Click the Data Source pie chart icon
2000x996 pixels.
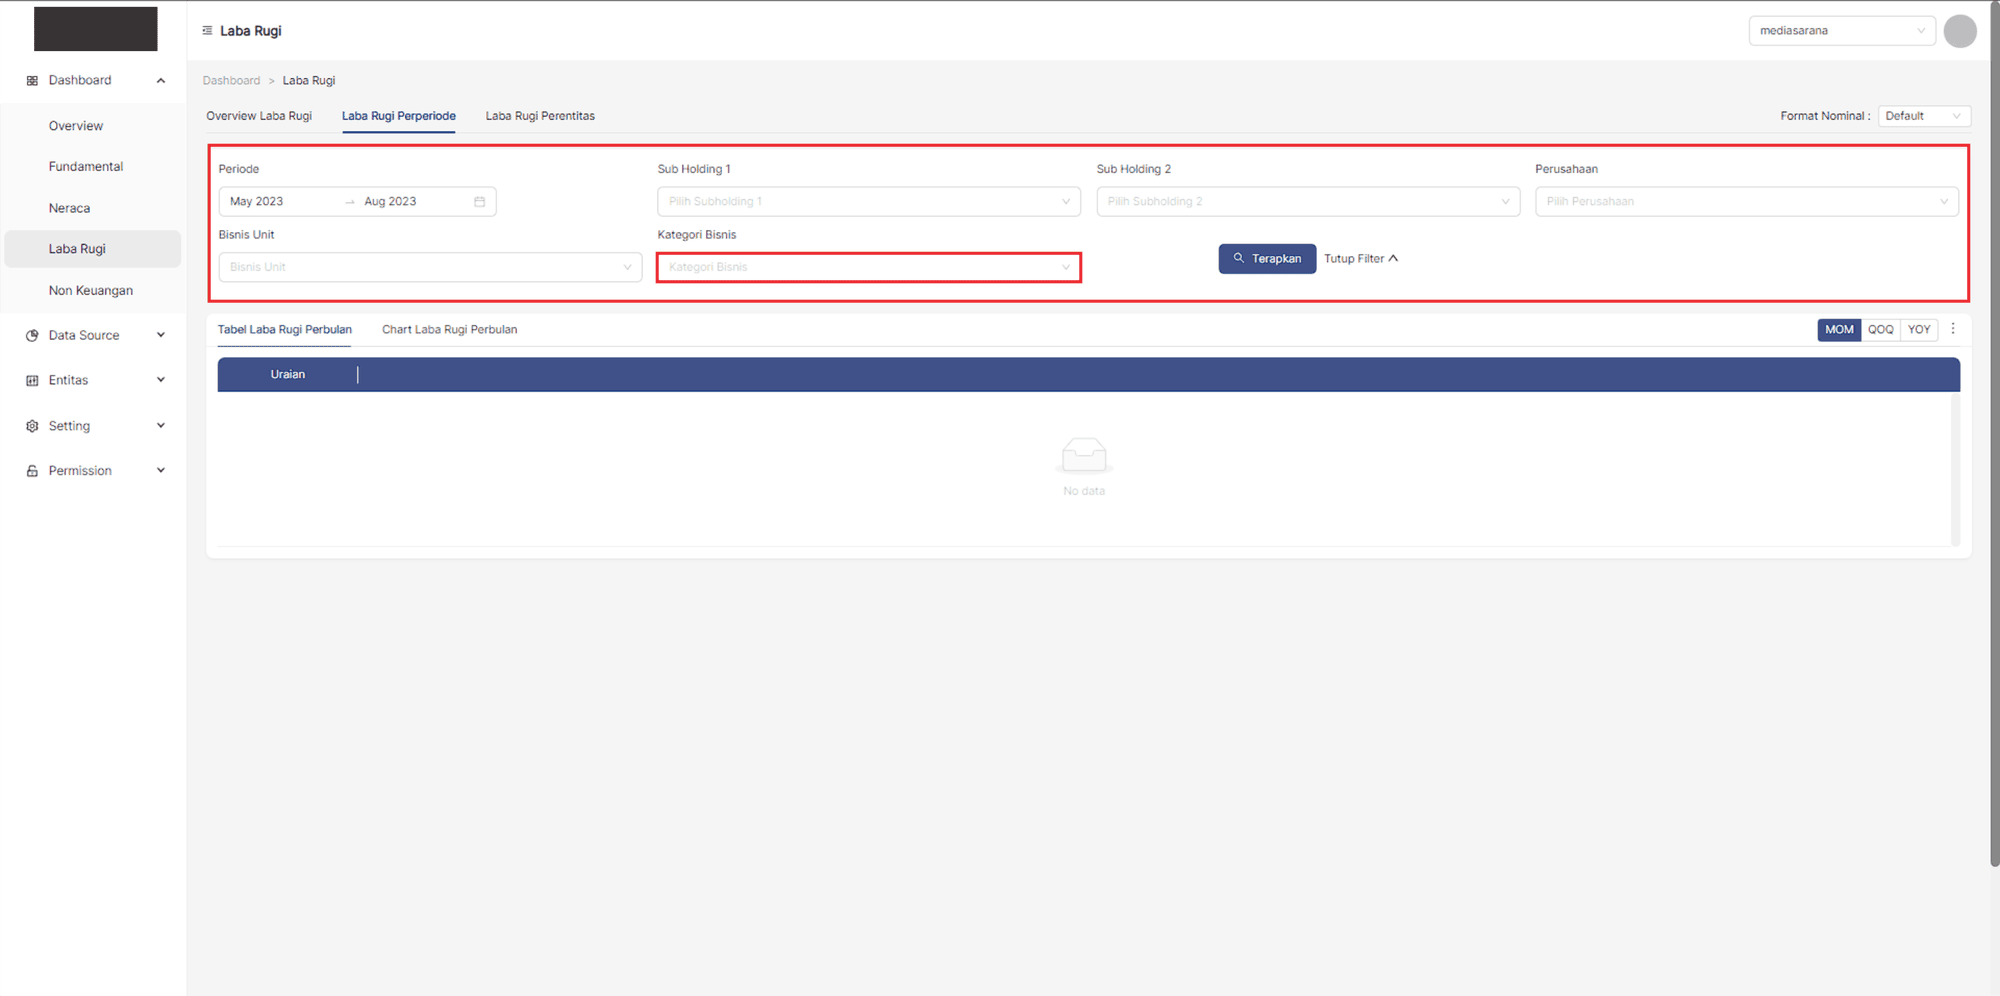pyautogui.click(x=32, y=336)
